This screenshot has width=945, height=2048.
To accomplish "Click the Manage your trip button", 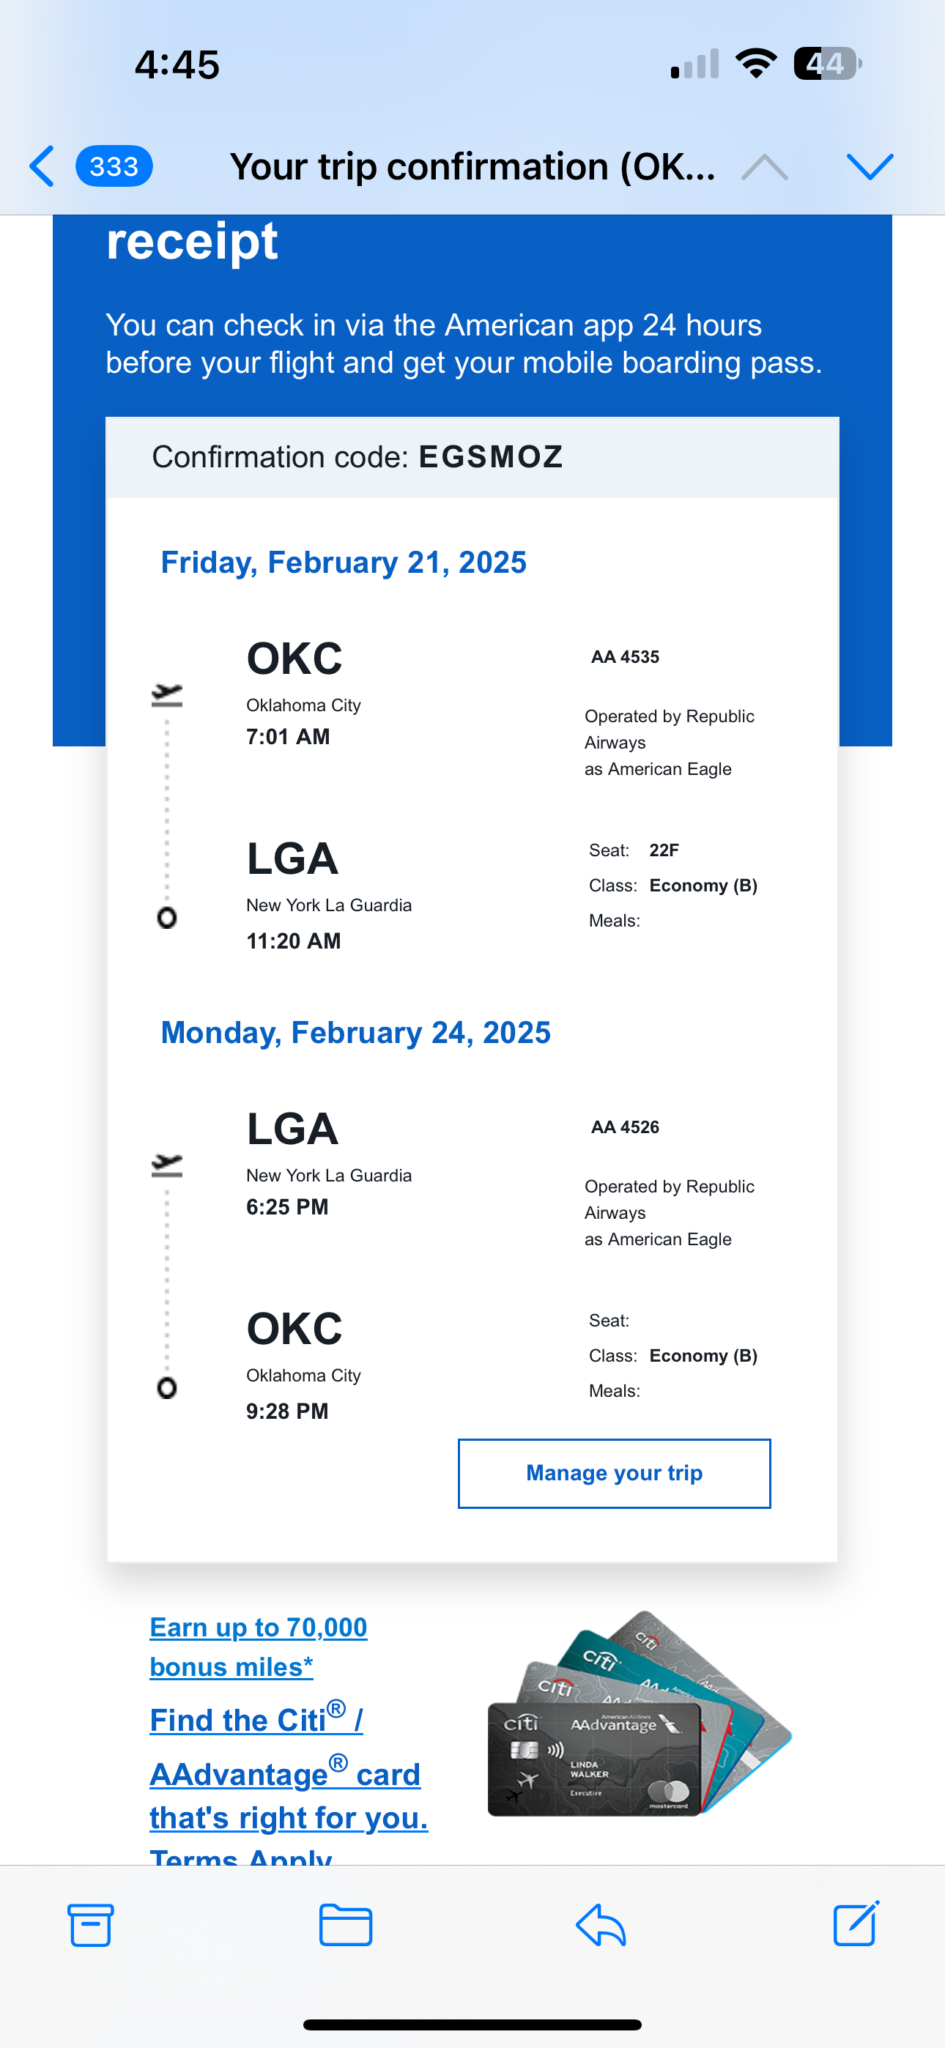I will pos(614,1473).
